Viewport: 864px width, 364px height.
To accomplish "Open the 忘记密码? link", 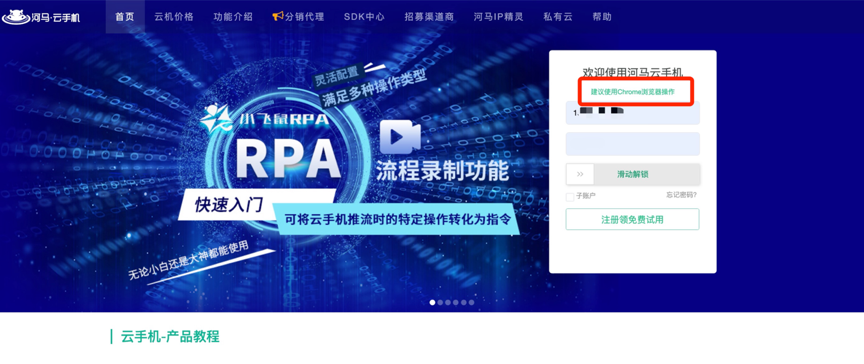I will point(682,195).
